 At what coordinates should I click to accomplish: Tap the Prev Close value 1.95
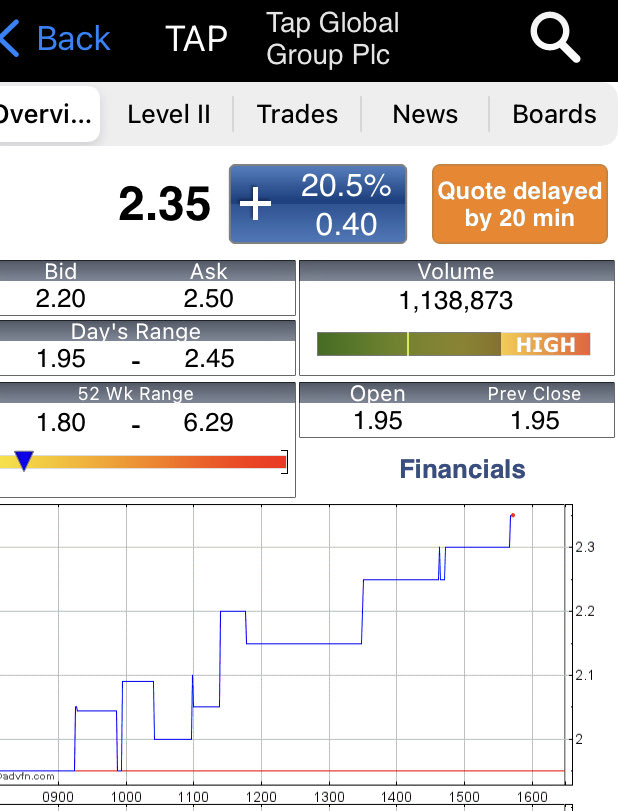[x=535, y=420]
